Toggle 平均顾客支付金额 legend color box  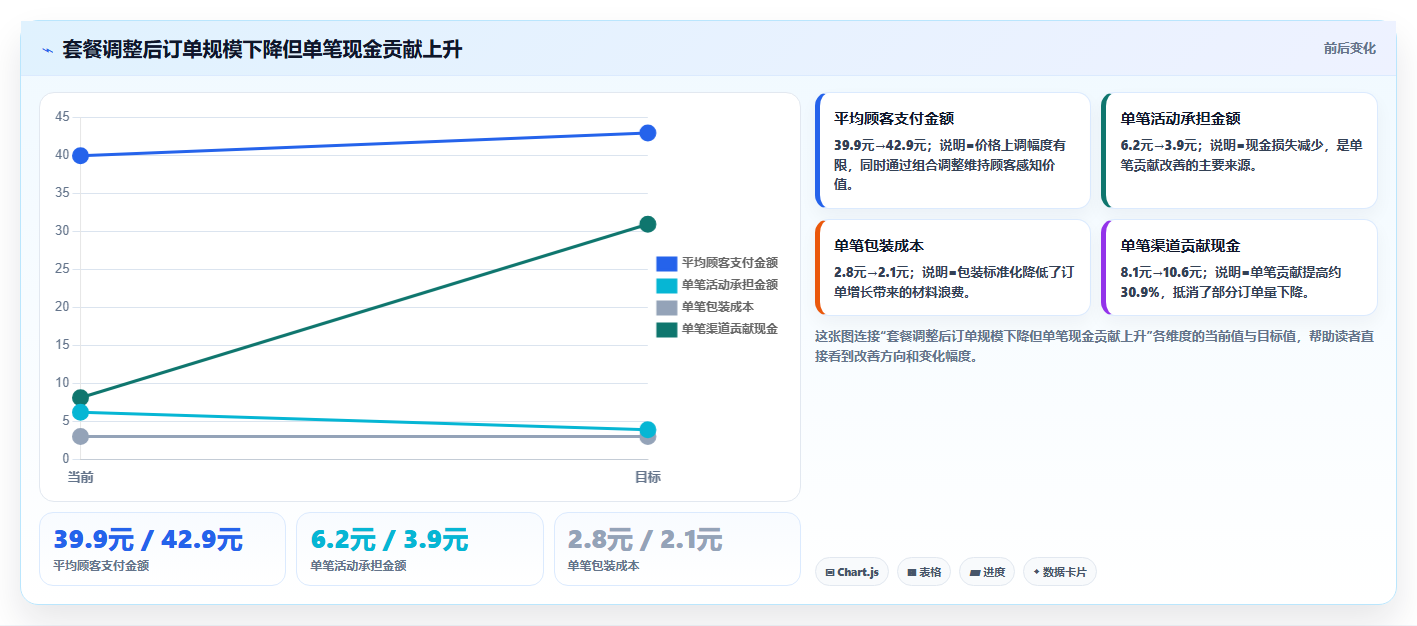coord(666,263)
